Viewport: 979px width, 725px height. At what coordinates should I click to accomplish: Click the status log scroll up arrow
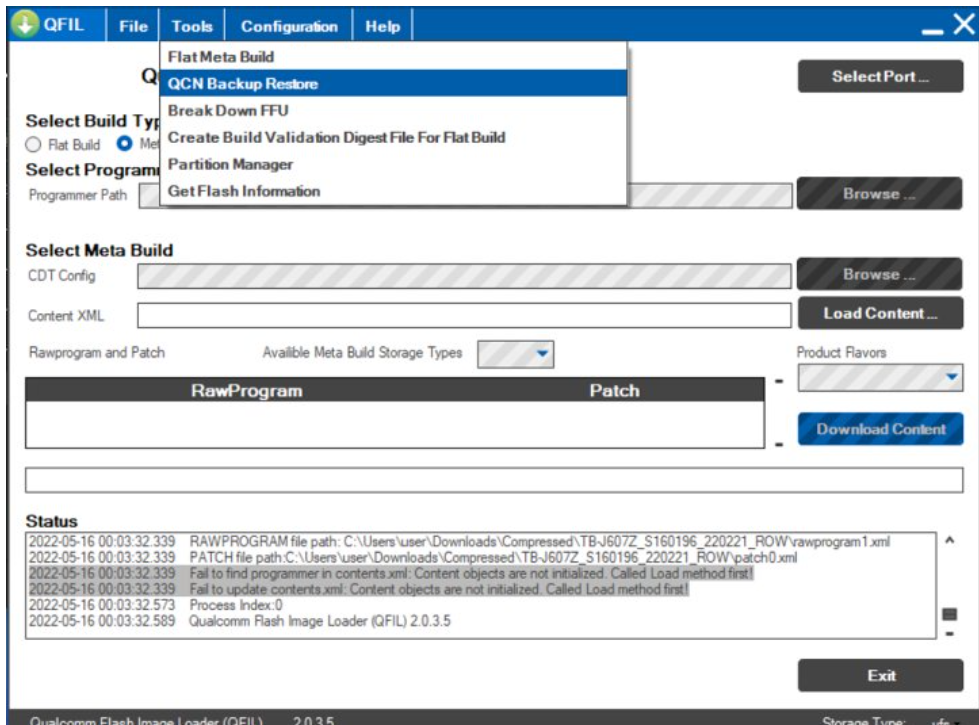[x=950, y=541]
